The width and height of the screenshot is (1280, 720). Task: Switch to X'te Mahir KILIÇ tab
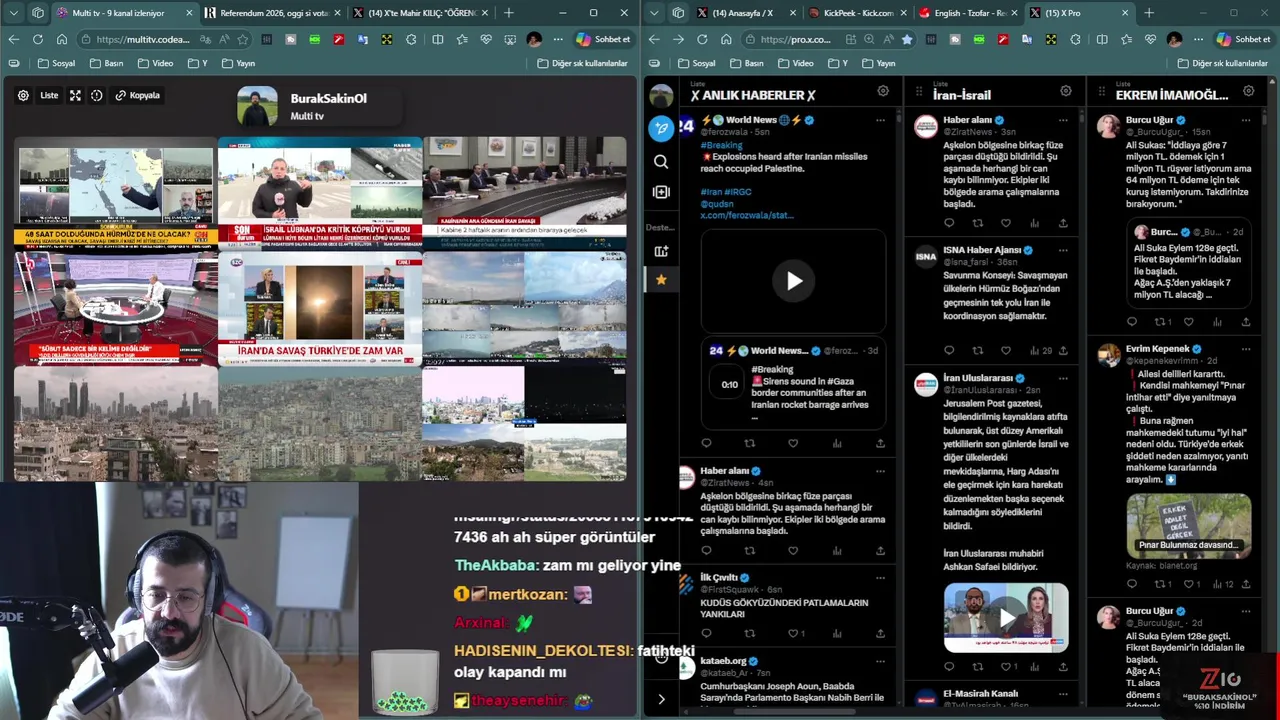coord(420,13)
